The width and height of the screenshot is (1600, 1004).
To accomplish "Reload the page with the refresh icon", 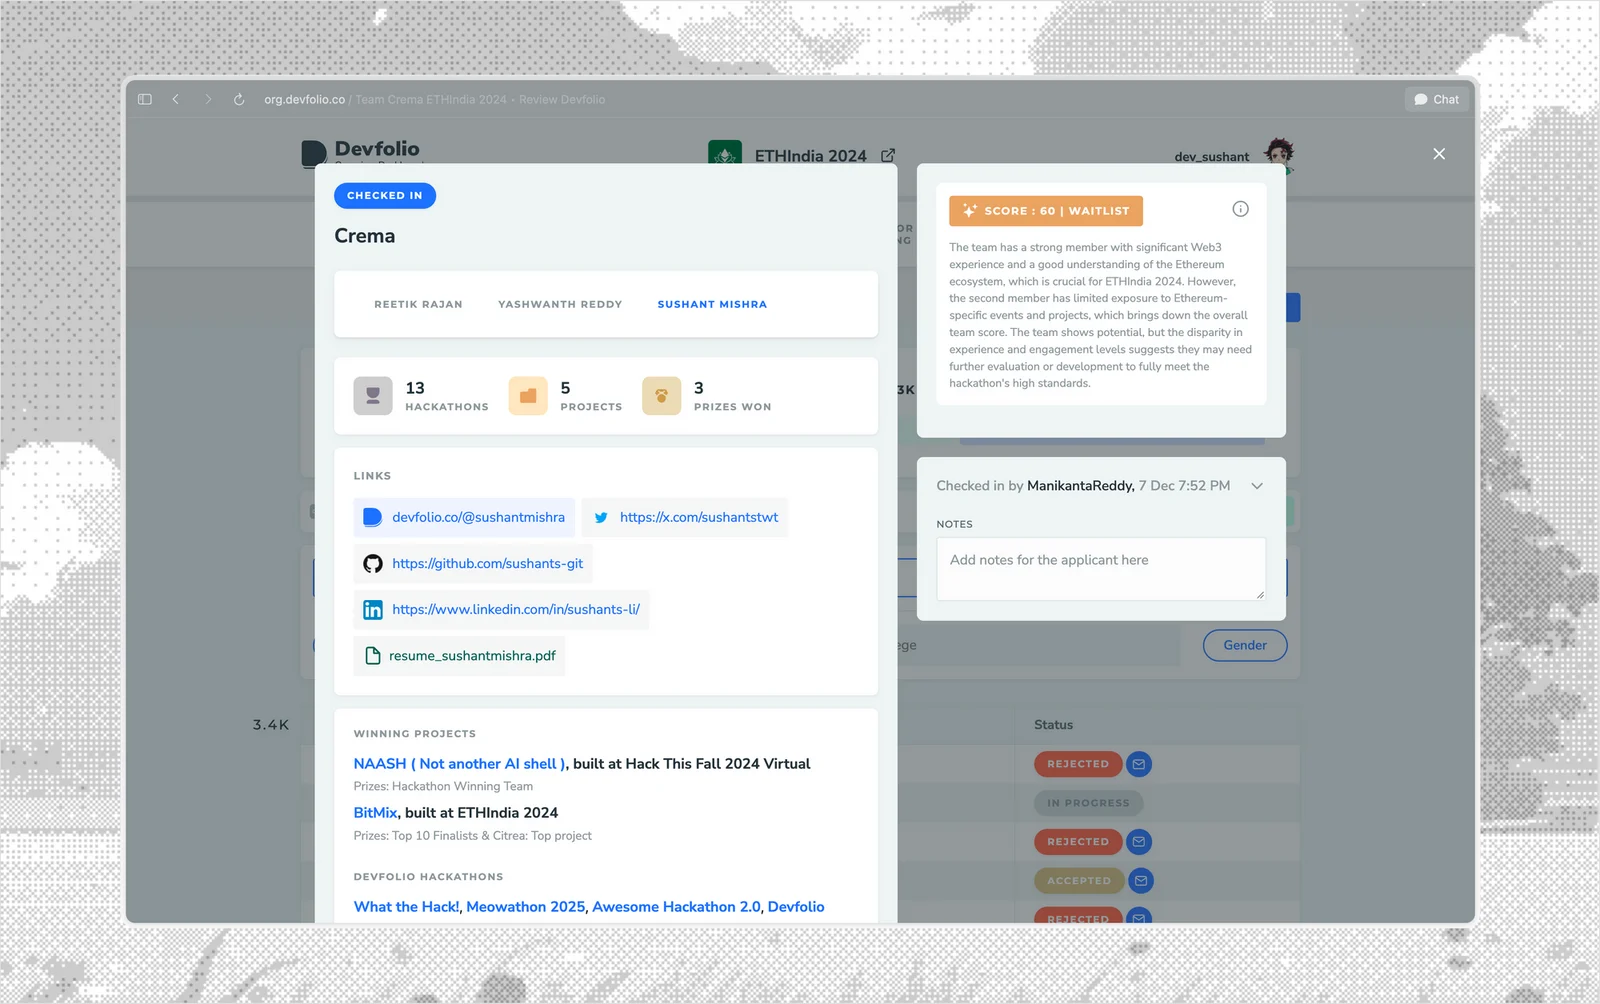I will tap(239, 99).
